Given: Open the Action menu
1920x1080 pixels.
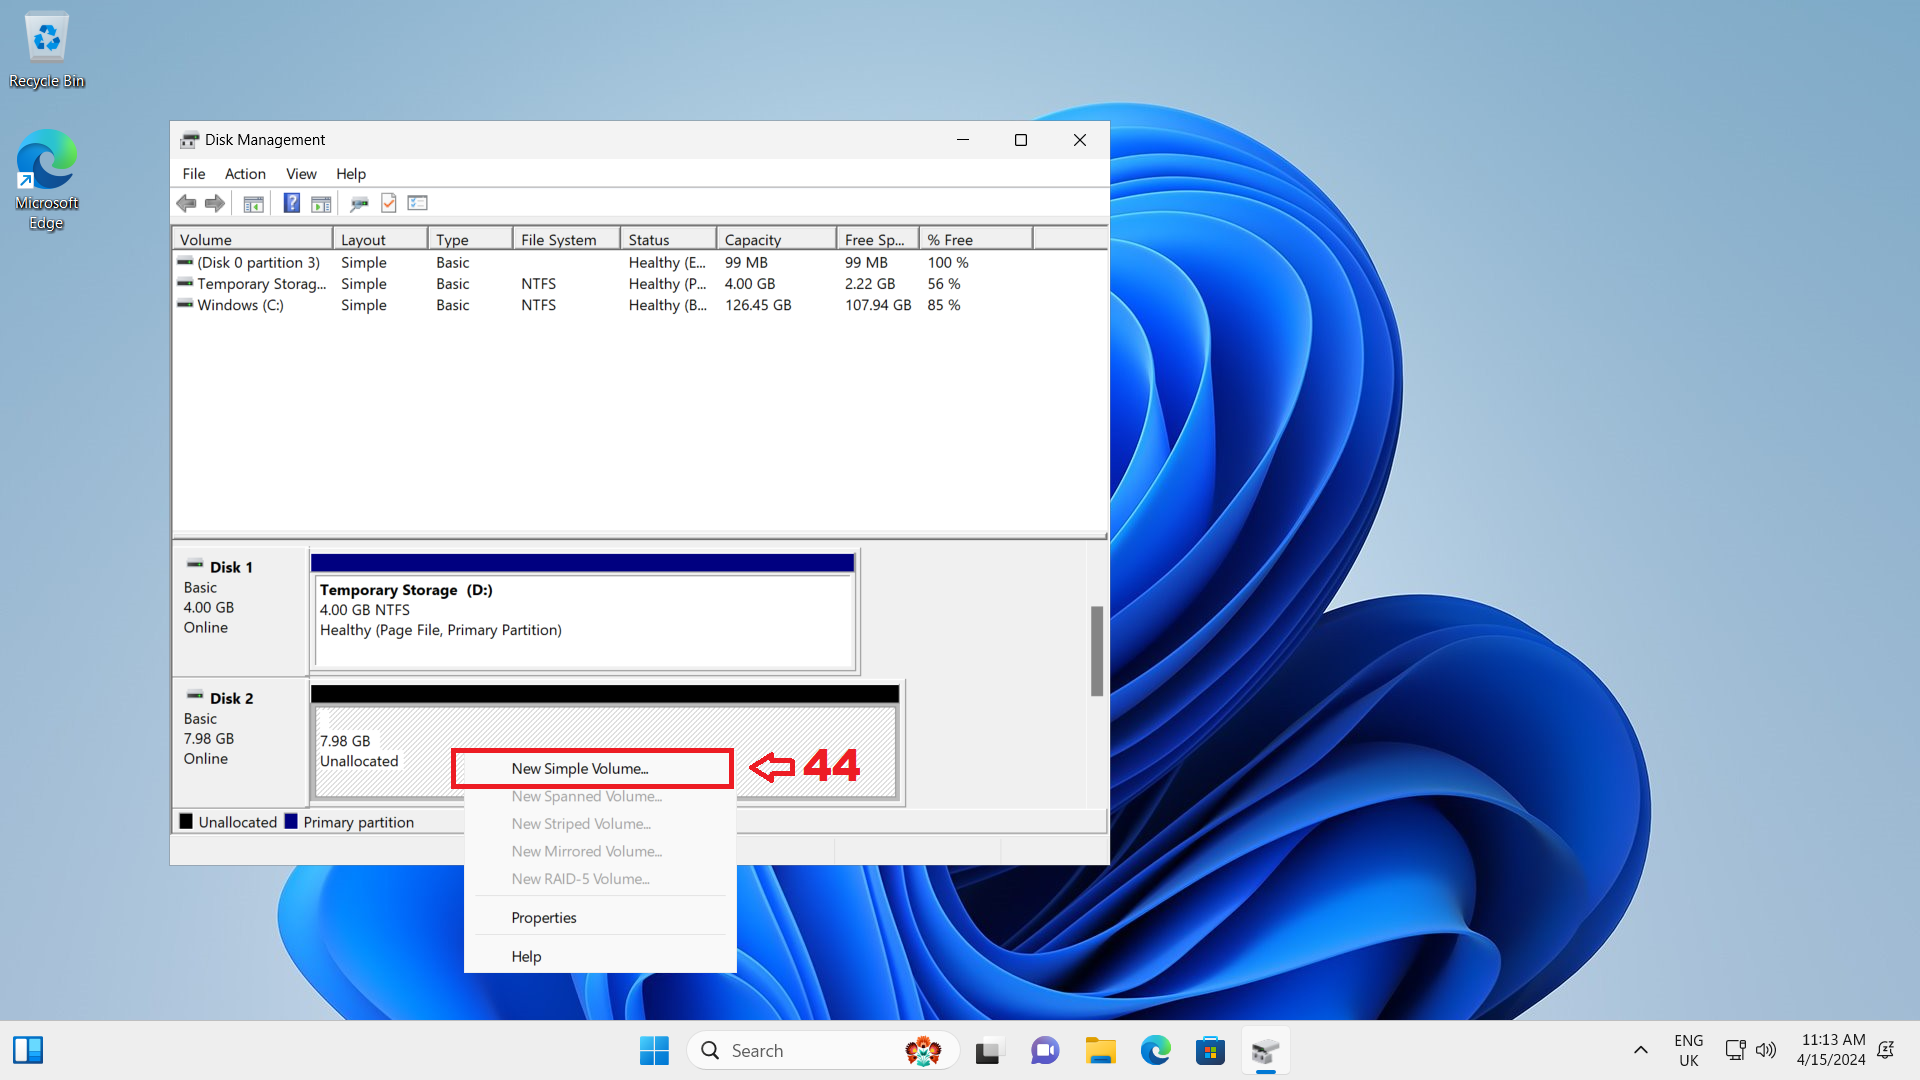Looking at the screenshot, I should pos(245,174).
